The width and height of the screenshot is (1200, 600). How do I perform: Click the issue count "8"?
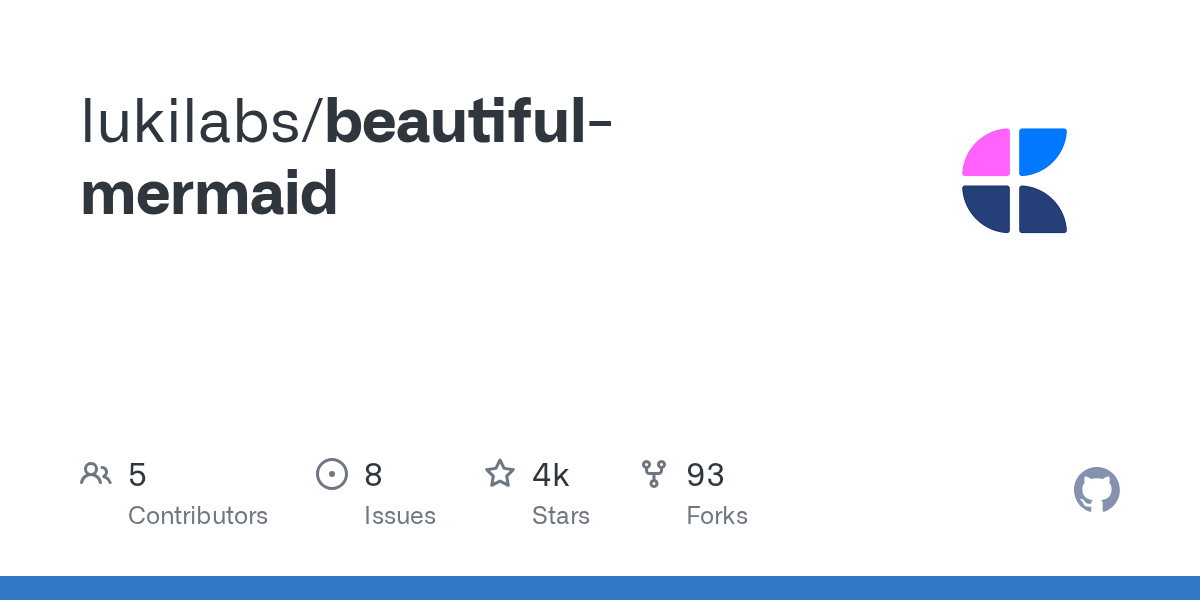[373, 475]
